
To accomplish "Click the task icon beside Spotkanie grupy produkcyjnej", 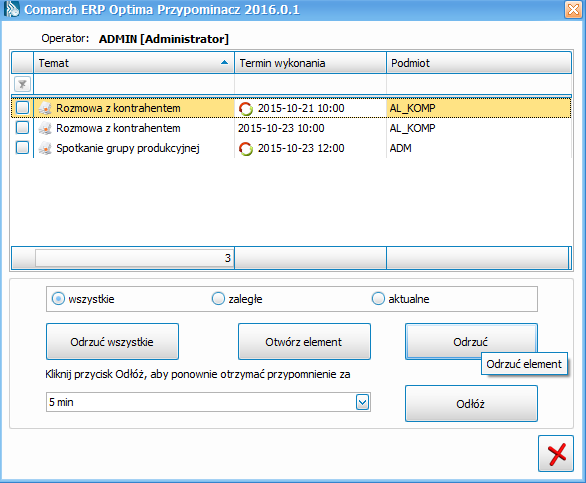I will tap(45, 148).
